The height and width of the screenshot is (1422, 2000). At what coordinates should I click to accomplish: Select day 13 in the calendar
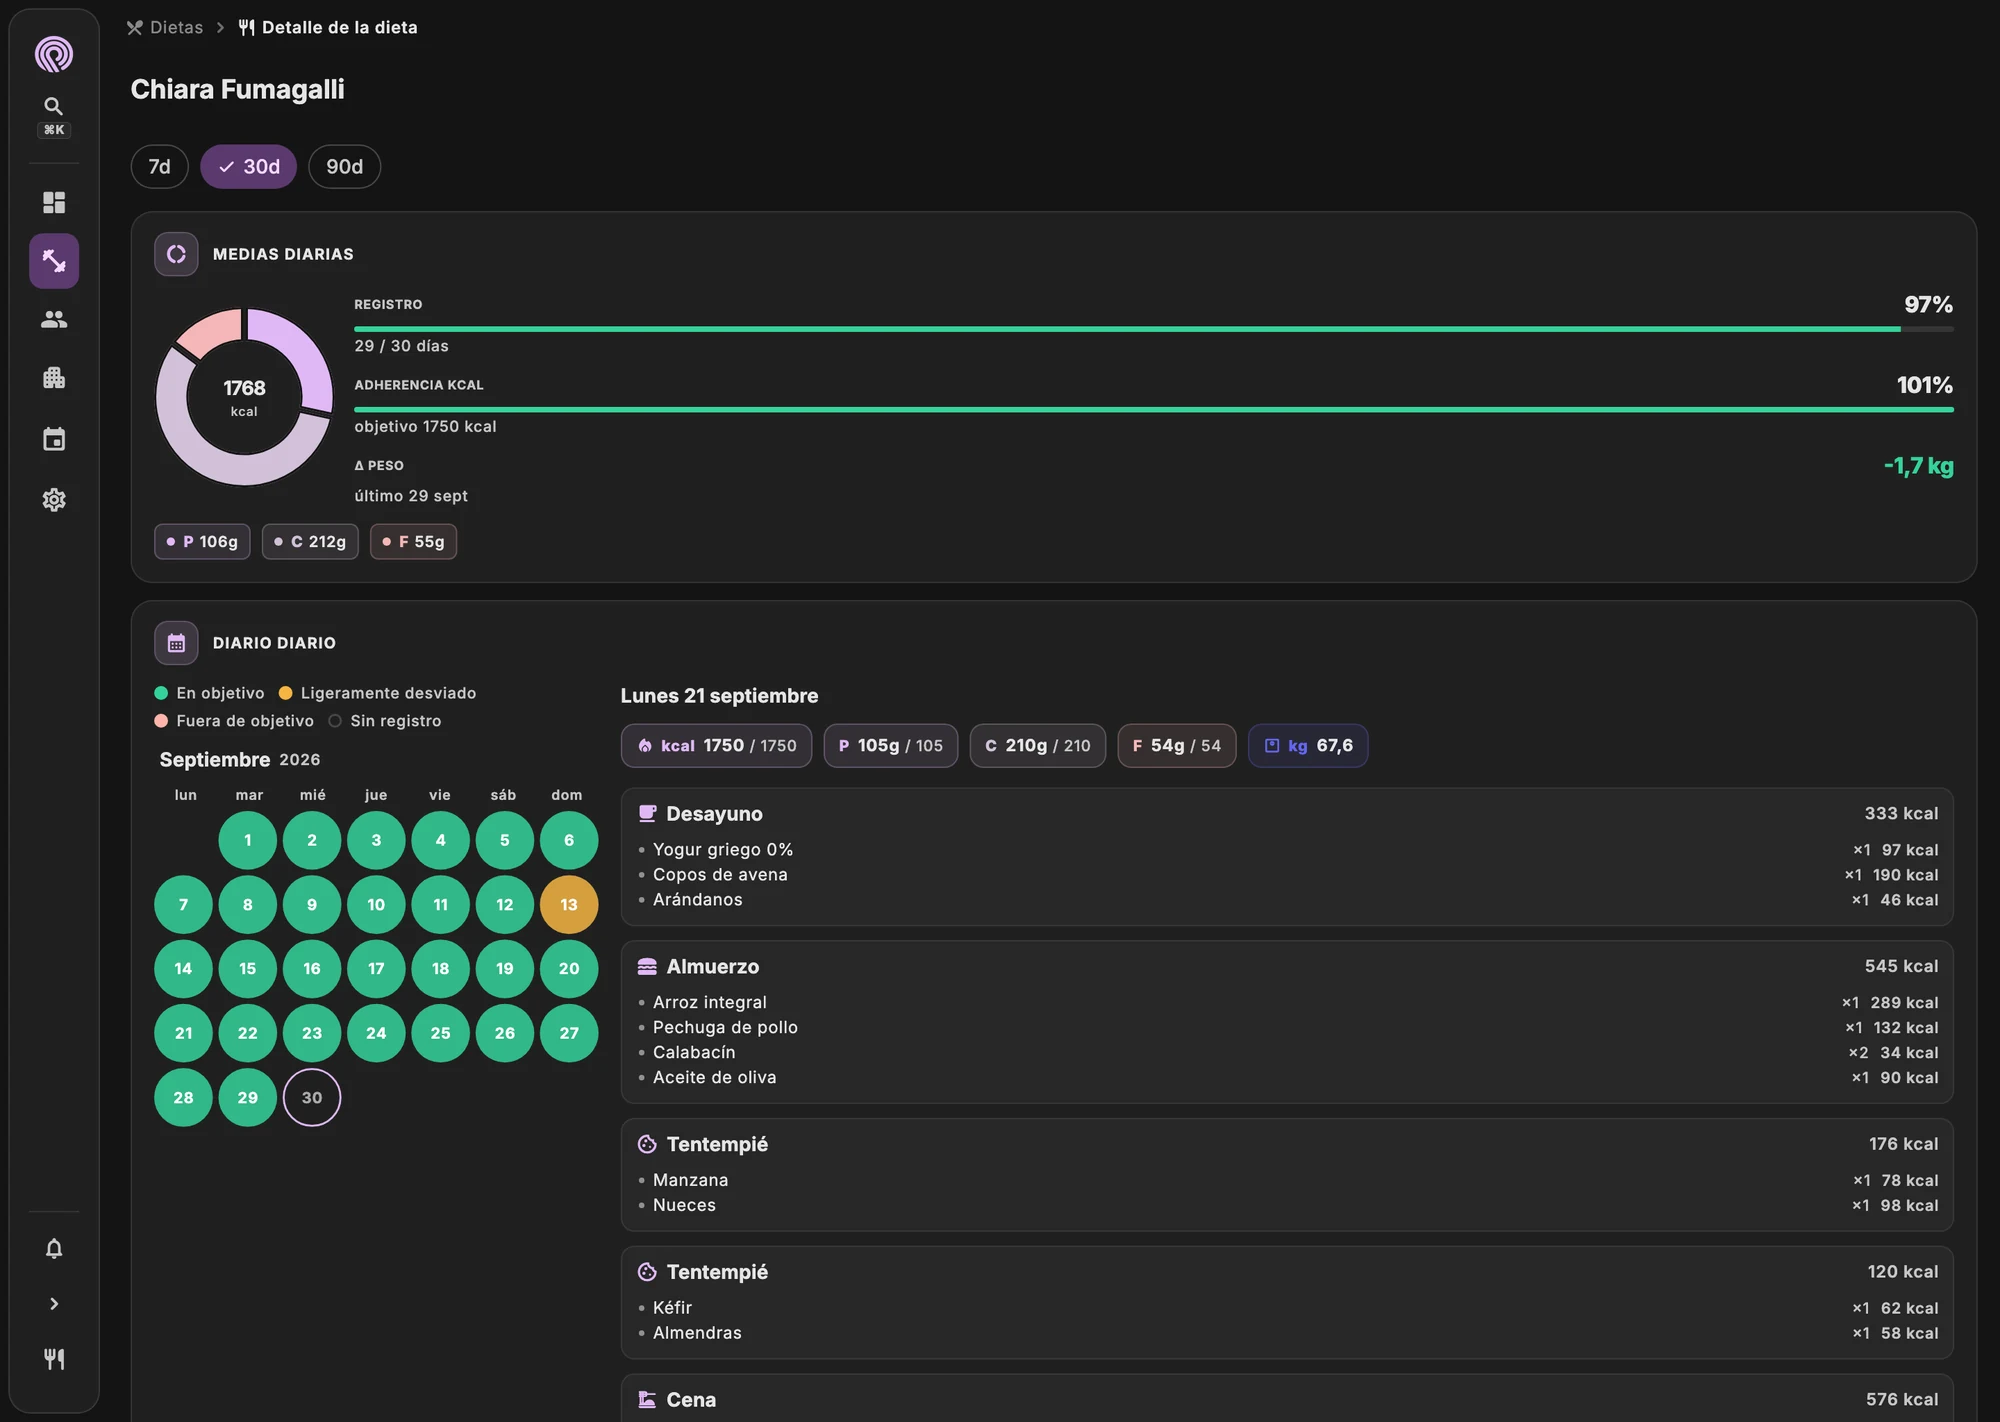569,904
